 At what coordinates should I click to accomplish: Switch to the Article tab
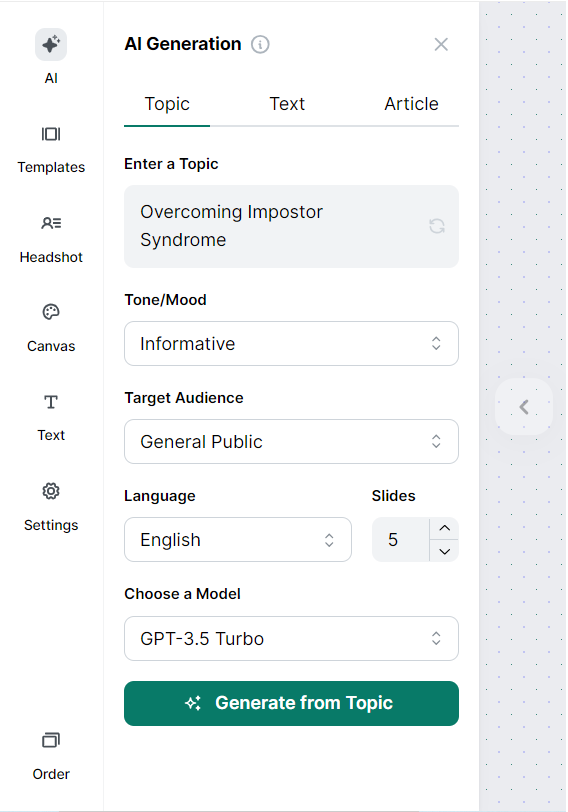pos(411,104)
